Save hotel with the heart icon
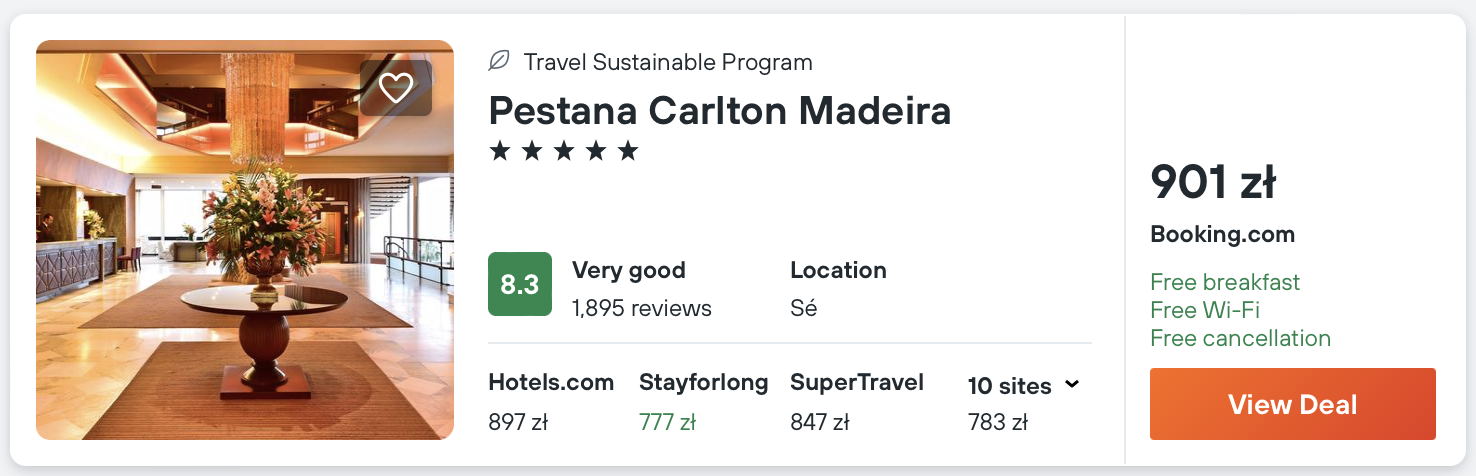The height and width of the screenshot is (476, 1476). point(396,88)
